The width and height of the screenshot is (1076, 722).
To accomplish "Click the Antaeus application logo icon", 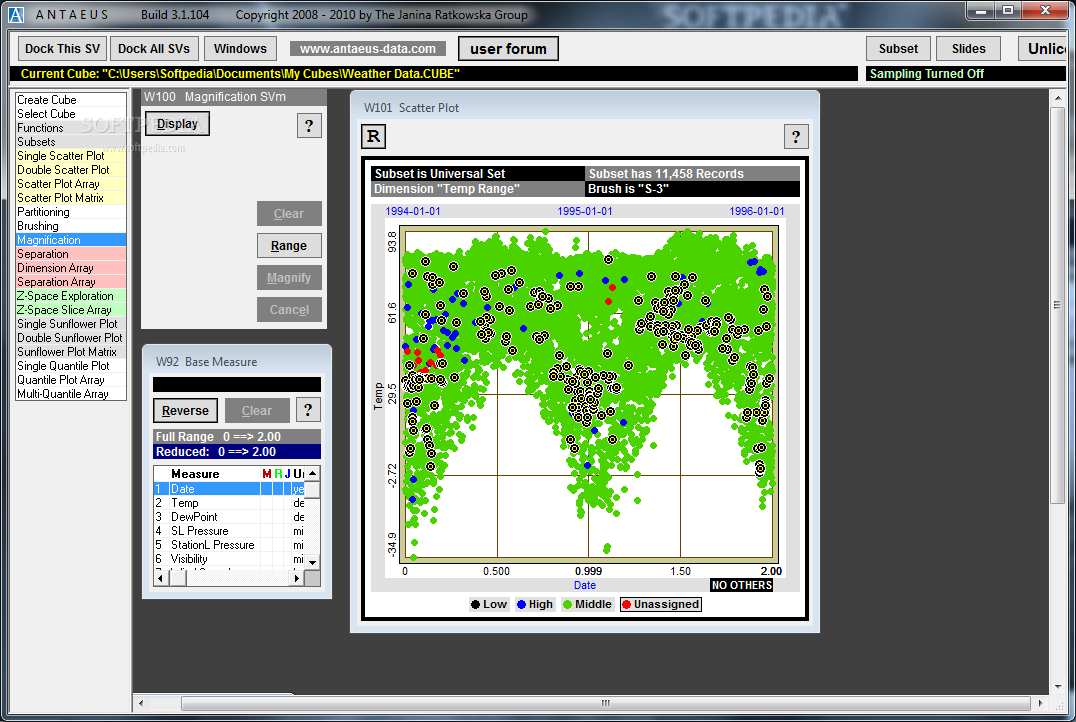I will [x=16, y=14].
